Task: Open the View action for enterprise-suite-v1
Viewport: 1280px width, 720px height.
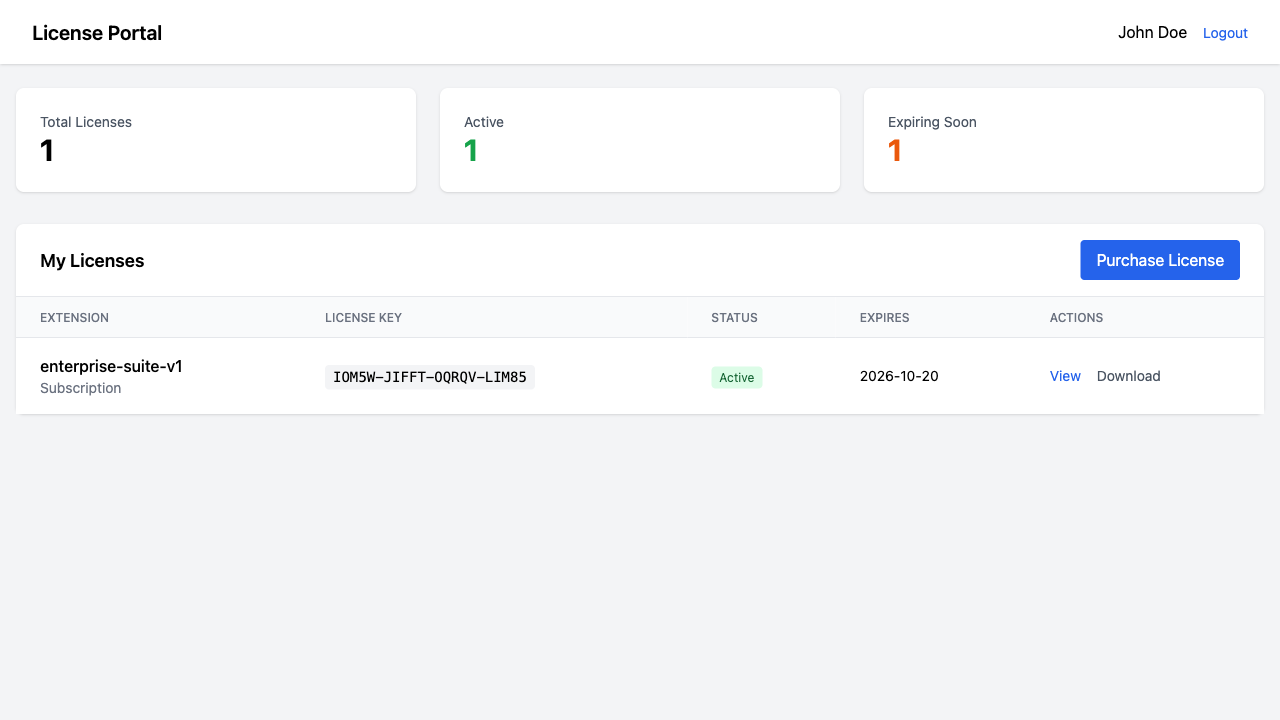Action: pyautogui.click(x=1065, y=376)
